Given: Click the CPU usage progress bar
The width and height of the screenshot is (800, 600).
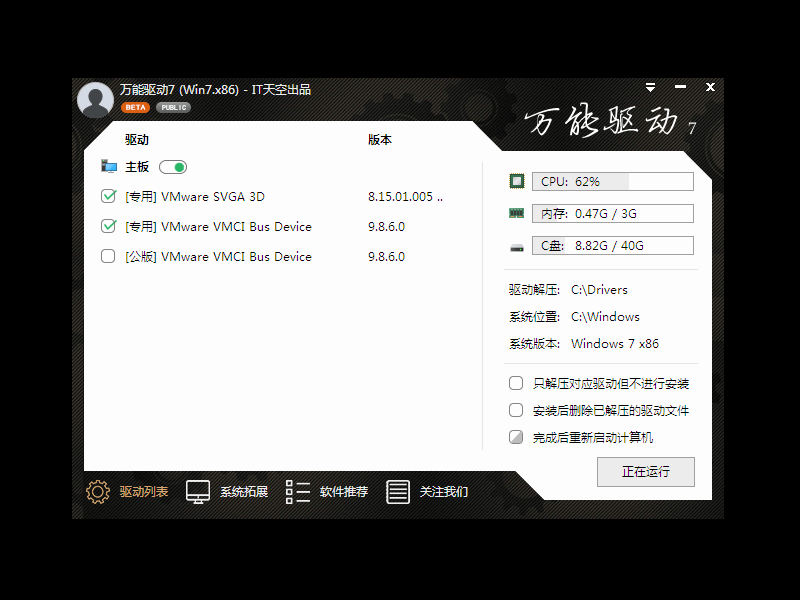Looking at the screenshot, I should coord(612,181).
